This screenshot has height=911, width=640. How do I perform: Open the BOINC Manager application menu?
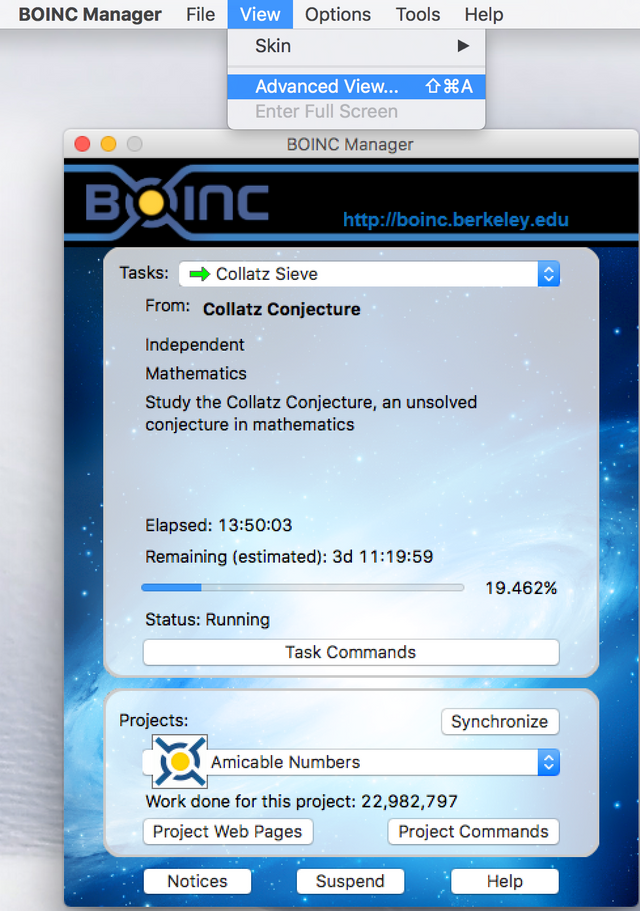(89, 14)
